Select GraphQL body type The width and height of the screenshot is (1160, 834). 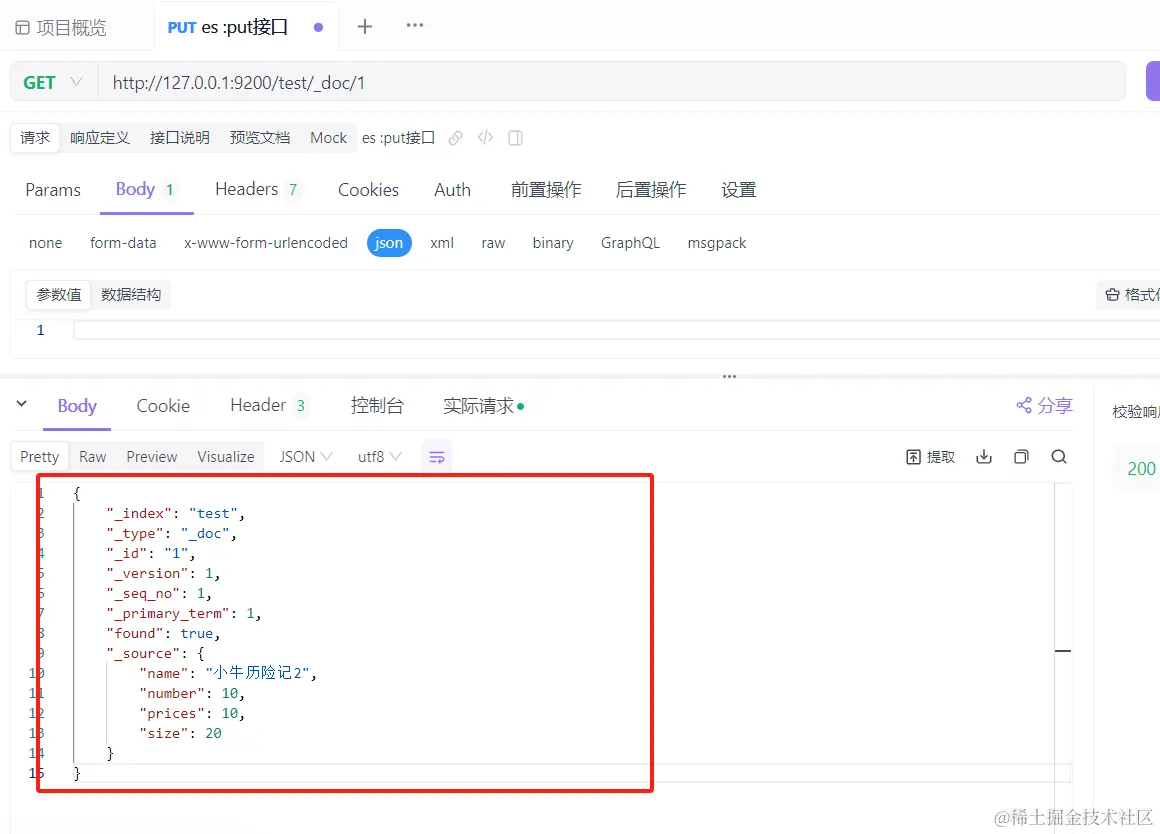(x=630, y=243)
